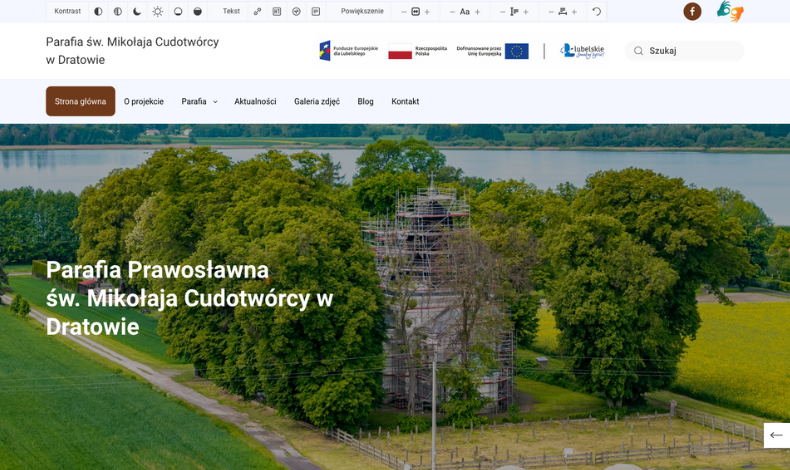Click the slider previous arrow button

[x=776, y=435]
